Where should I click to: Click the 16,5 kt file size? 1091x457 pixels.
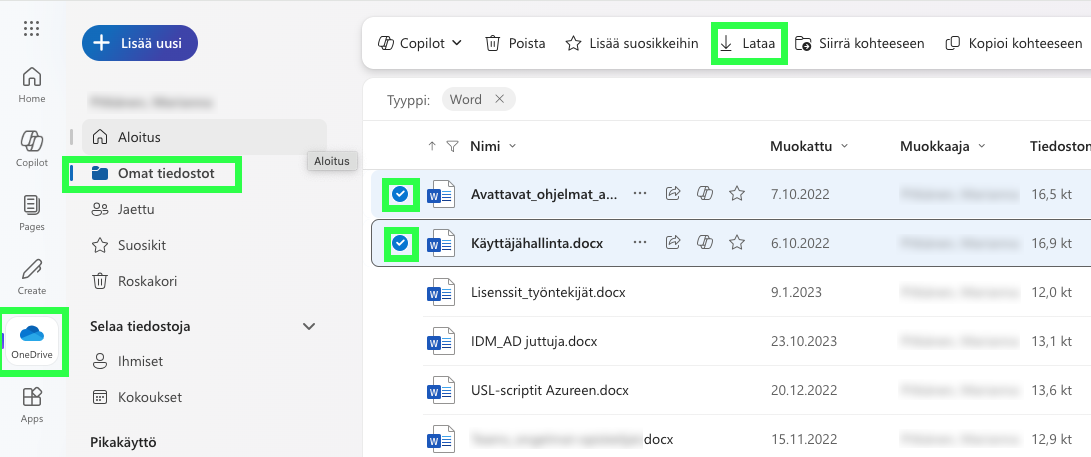(x=1051, y=194)
